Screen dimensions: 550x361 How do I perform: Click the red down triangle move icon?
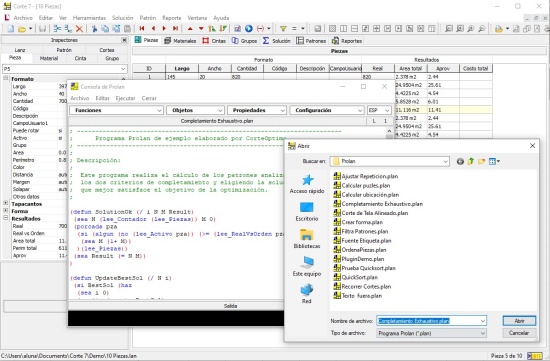coord(201,29)
